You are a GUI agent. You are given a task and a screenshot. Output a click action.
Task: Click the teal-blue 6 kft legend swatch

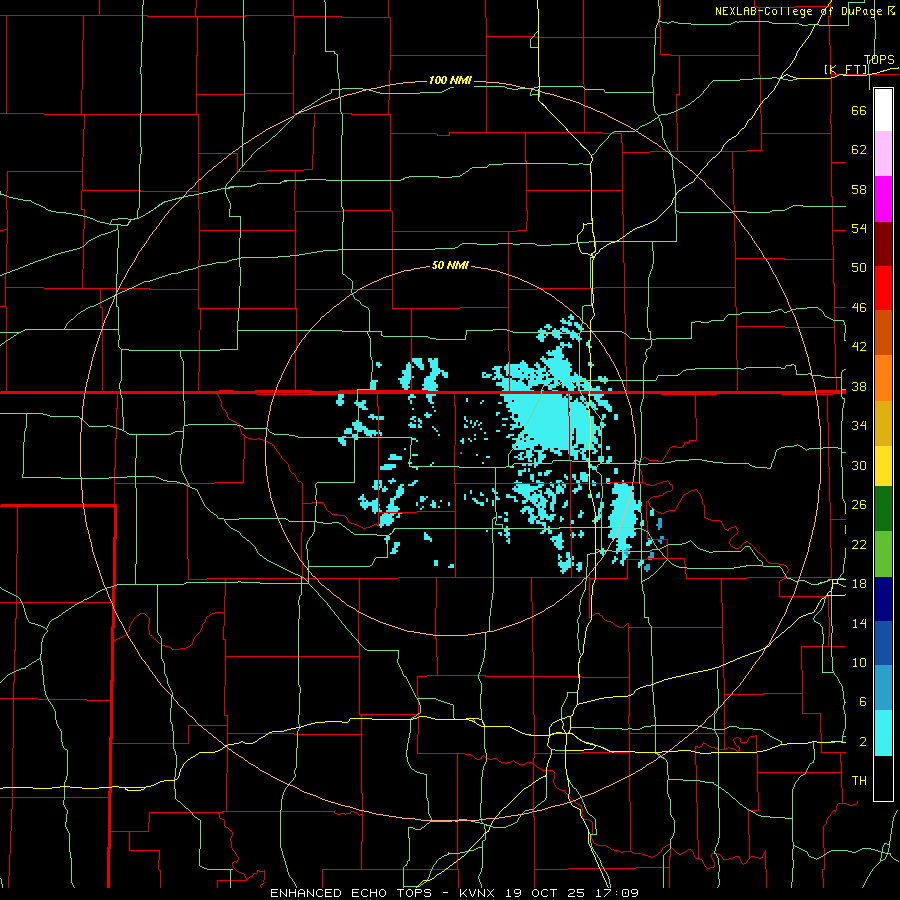click(883, 688)
